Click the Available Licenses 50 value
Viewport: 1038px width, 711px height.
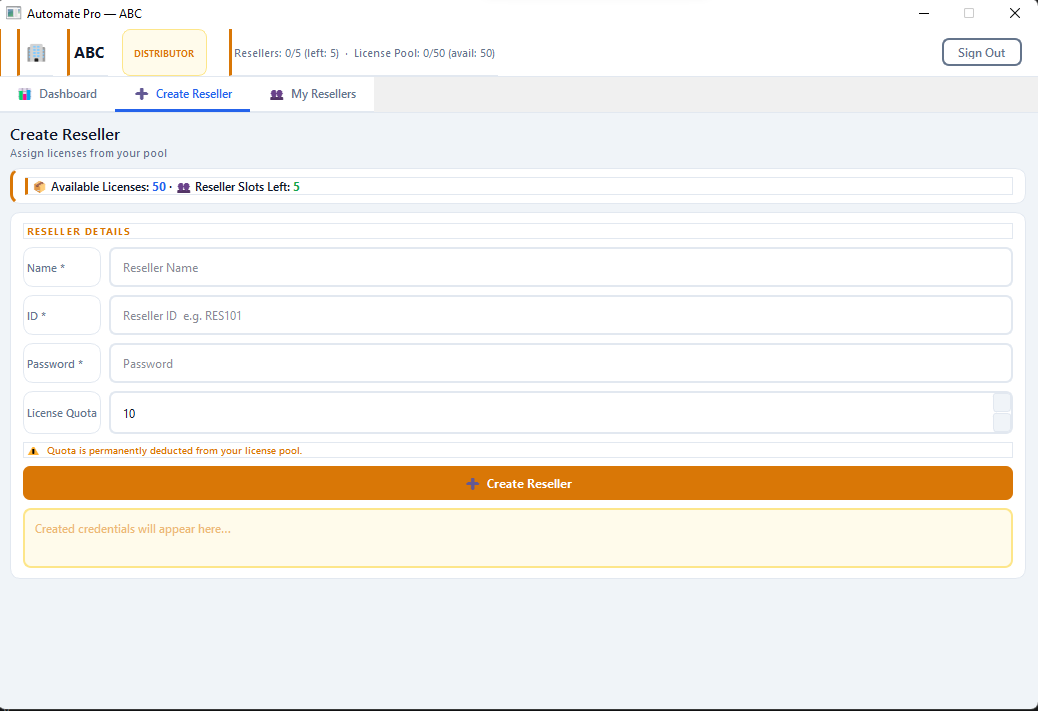pyautogui.click(x=159, y=187)
